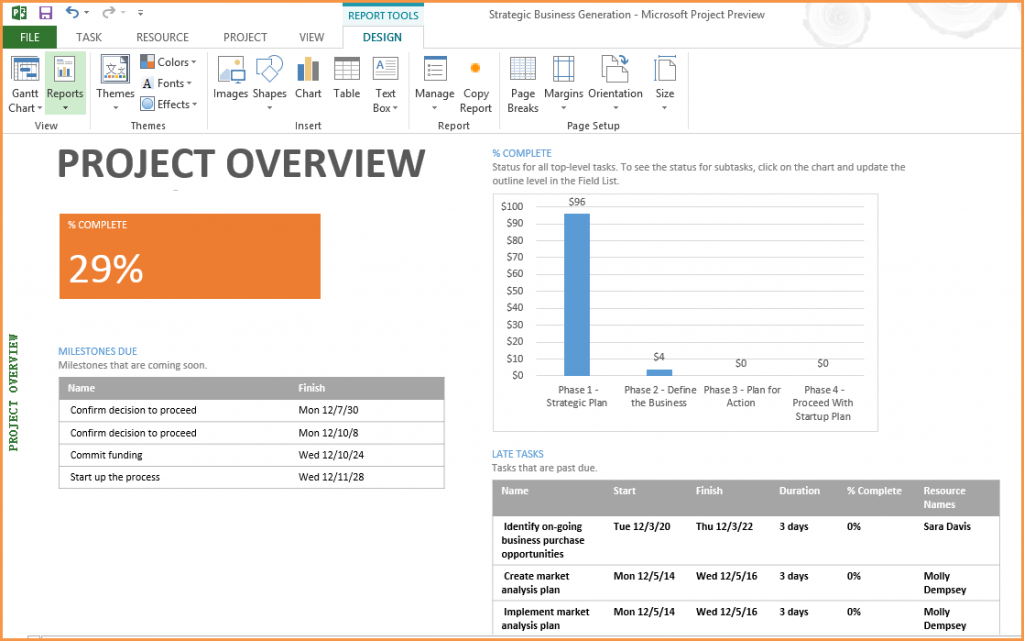Select the Implement market analysis plan task
The width and height of the screenshot is (1024, 641).
click(x=546, y=618)
